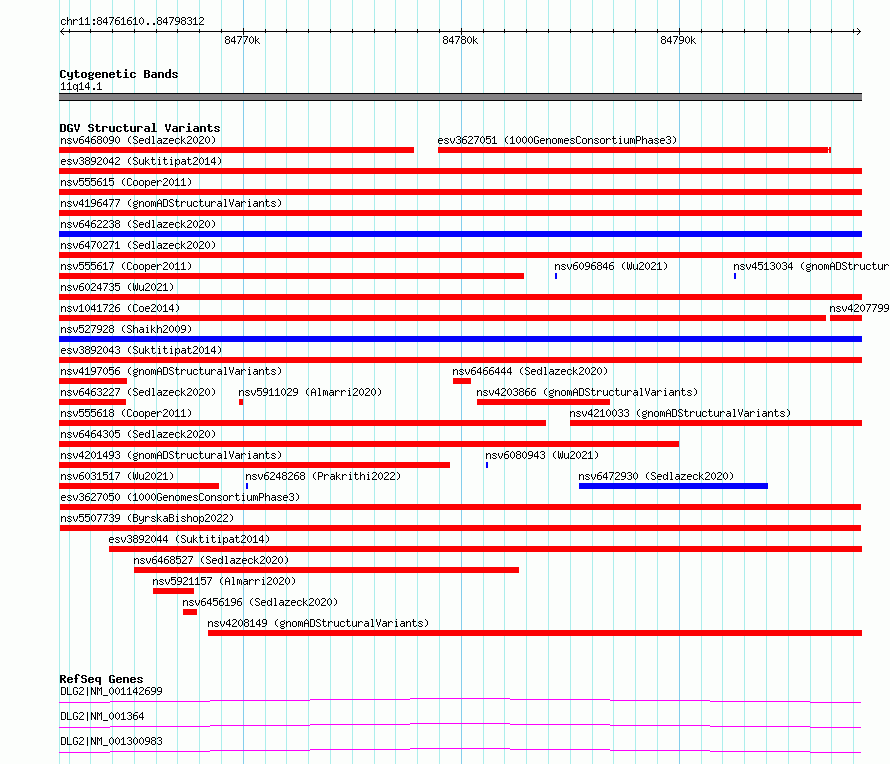Click nsv4210033 (gnomADStructuralVariants) label

[x=680, y=413]
